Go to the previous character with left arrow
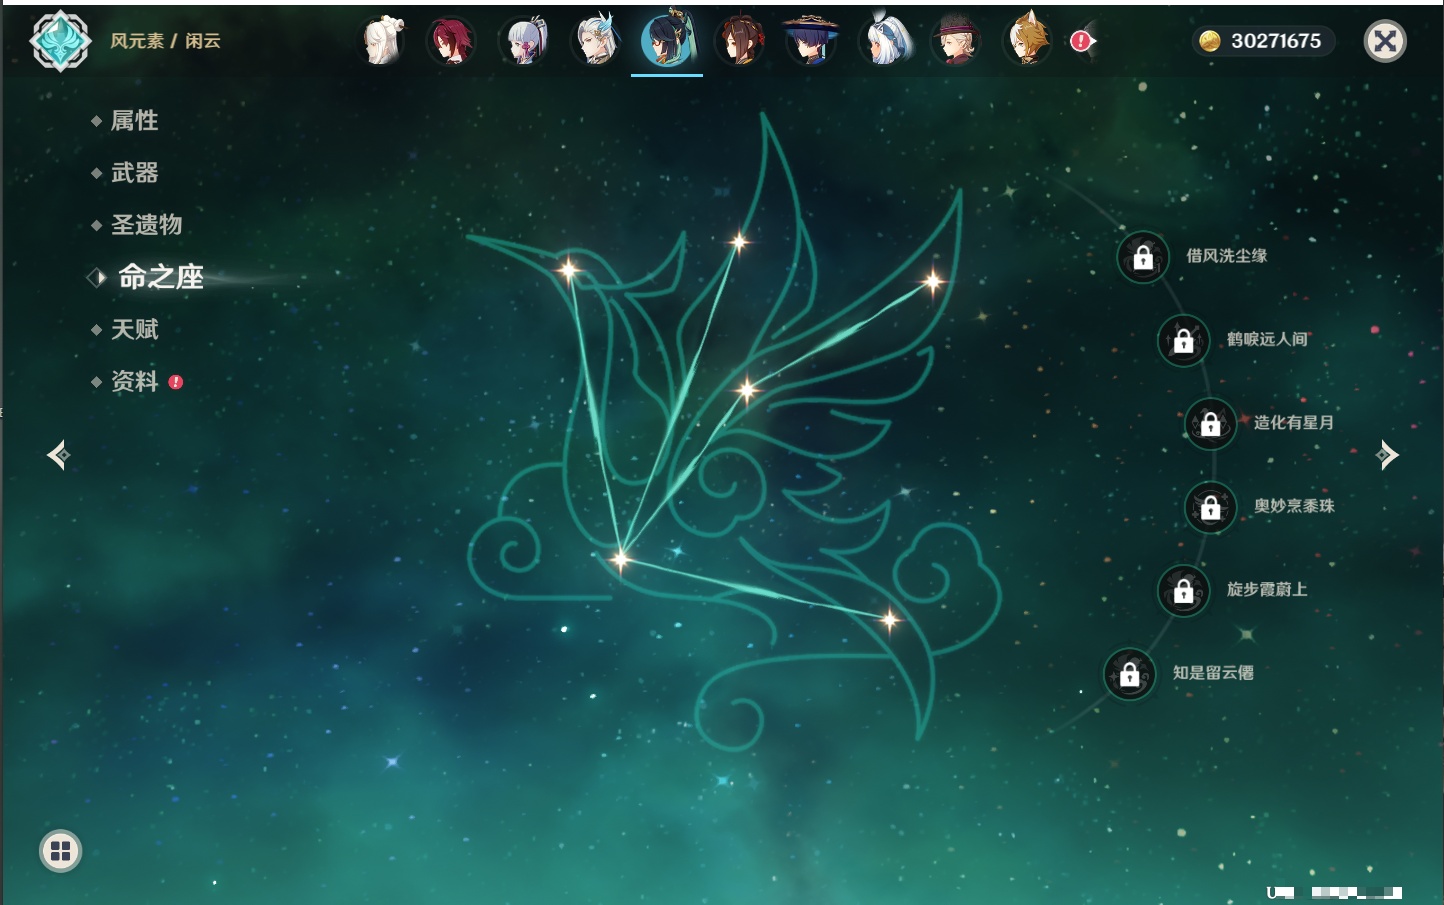 coord(58,455)
